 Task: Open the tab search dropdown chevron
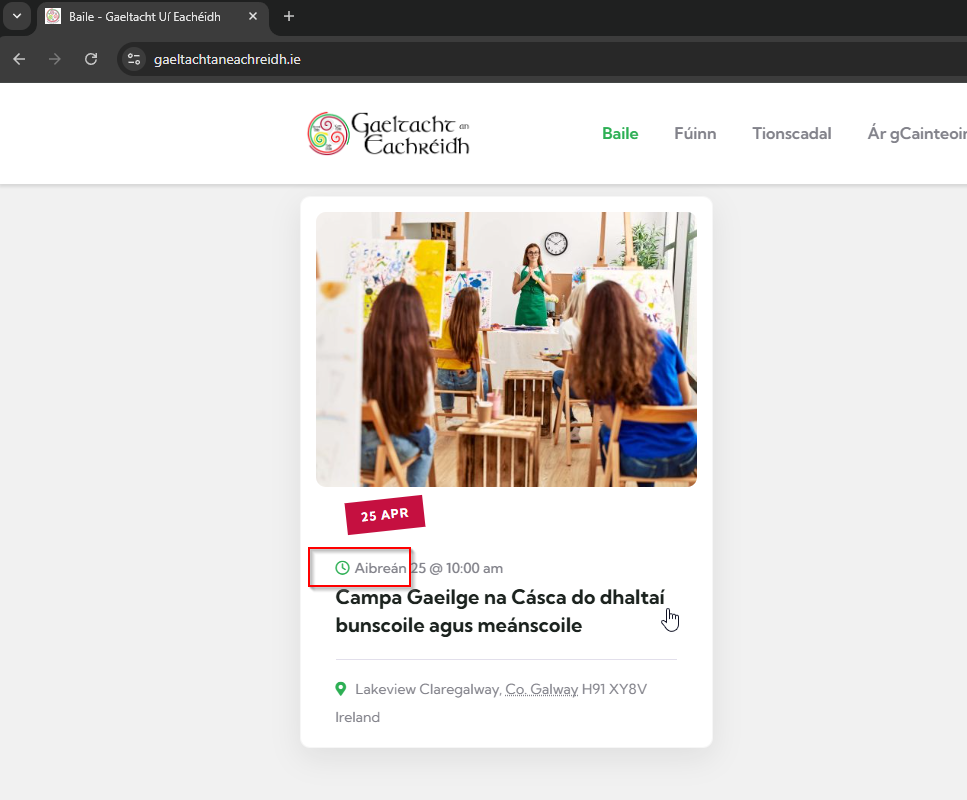[16, 16]
